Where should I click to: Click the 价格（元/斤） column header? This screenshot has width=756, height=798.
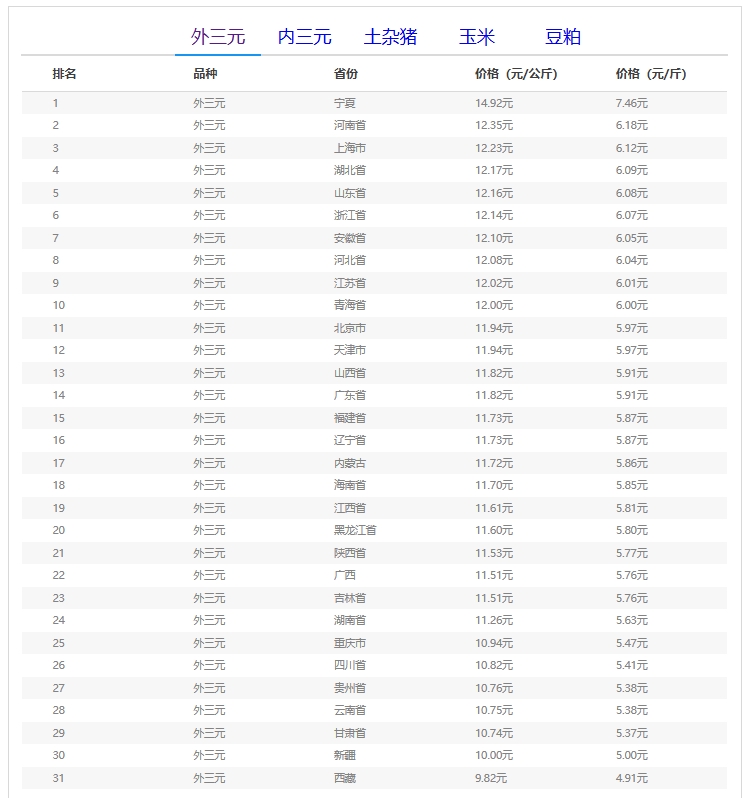(x=651, y=74)
